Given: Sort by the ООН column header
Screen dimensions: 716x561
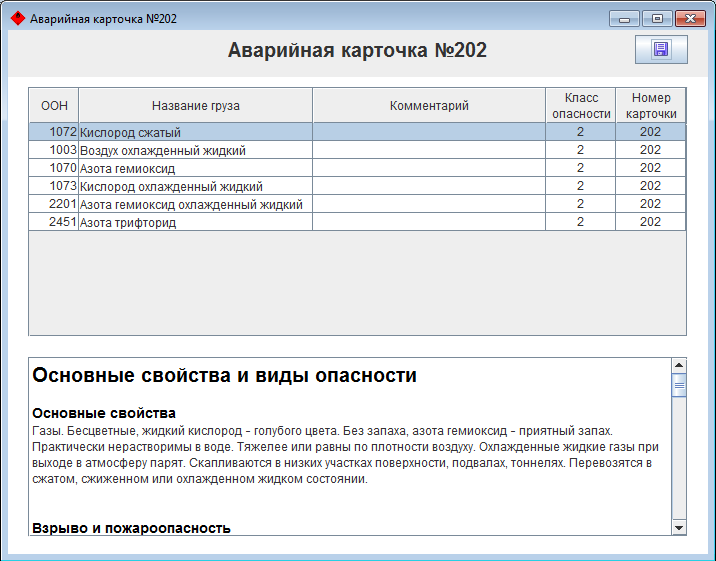Looking at the screenshot, I should click(x=54, y=105).
